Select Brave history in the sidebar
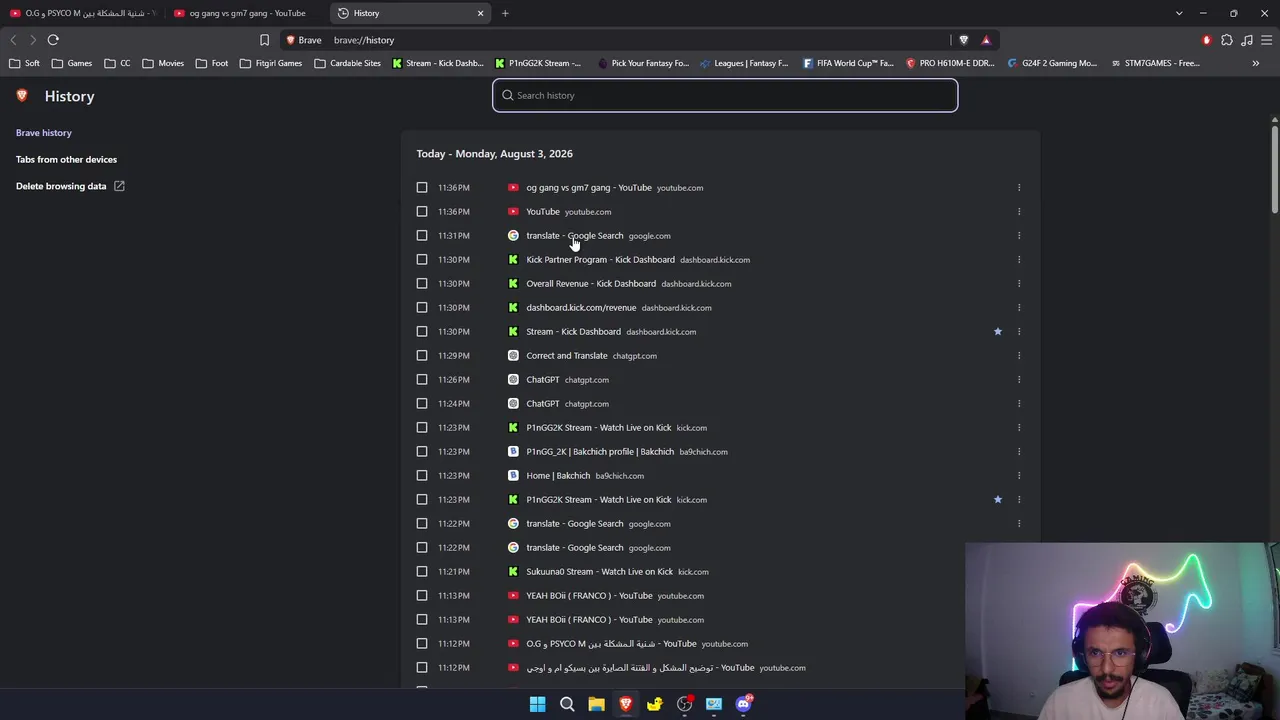Screen dimensions: 1280x720 tap(44, 133)
